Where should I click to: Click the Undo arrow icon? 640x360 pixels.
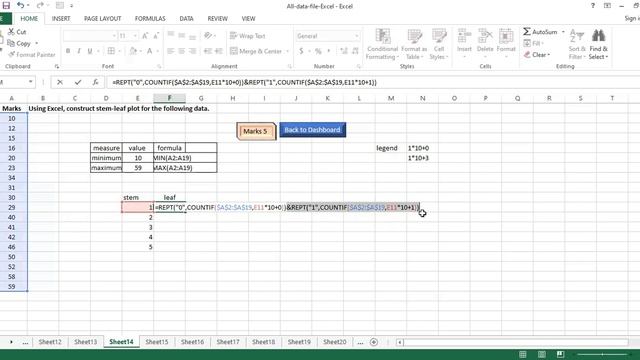[x=20, y=5]
